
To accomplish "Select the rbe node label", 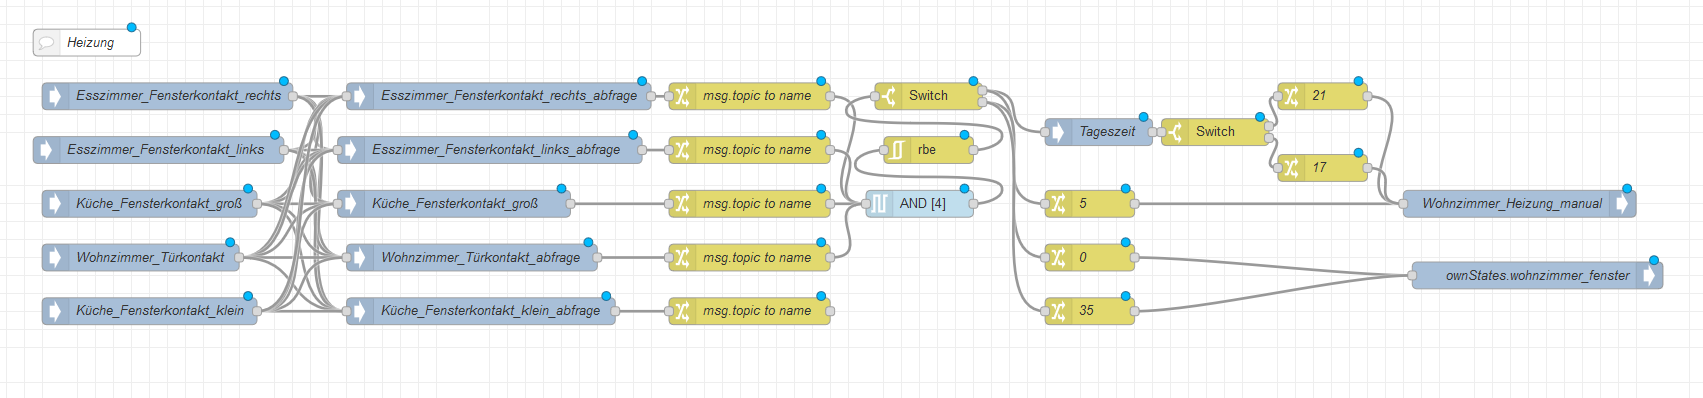I will 927,150.
